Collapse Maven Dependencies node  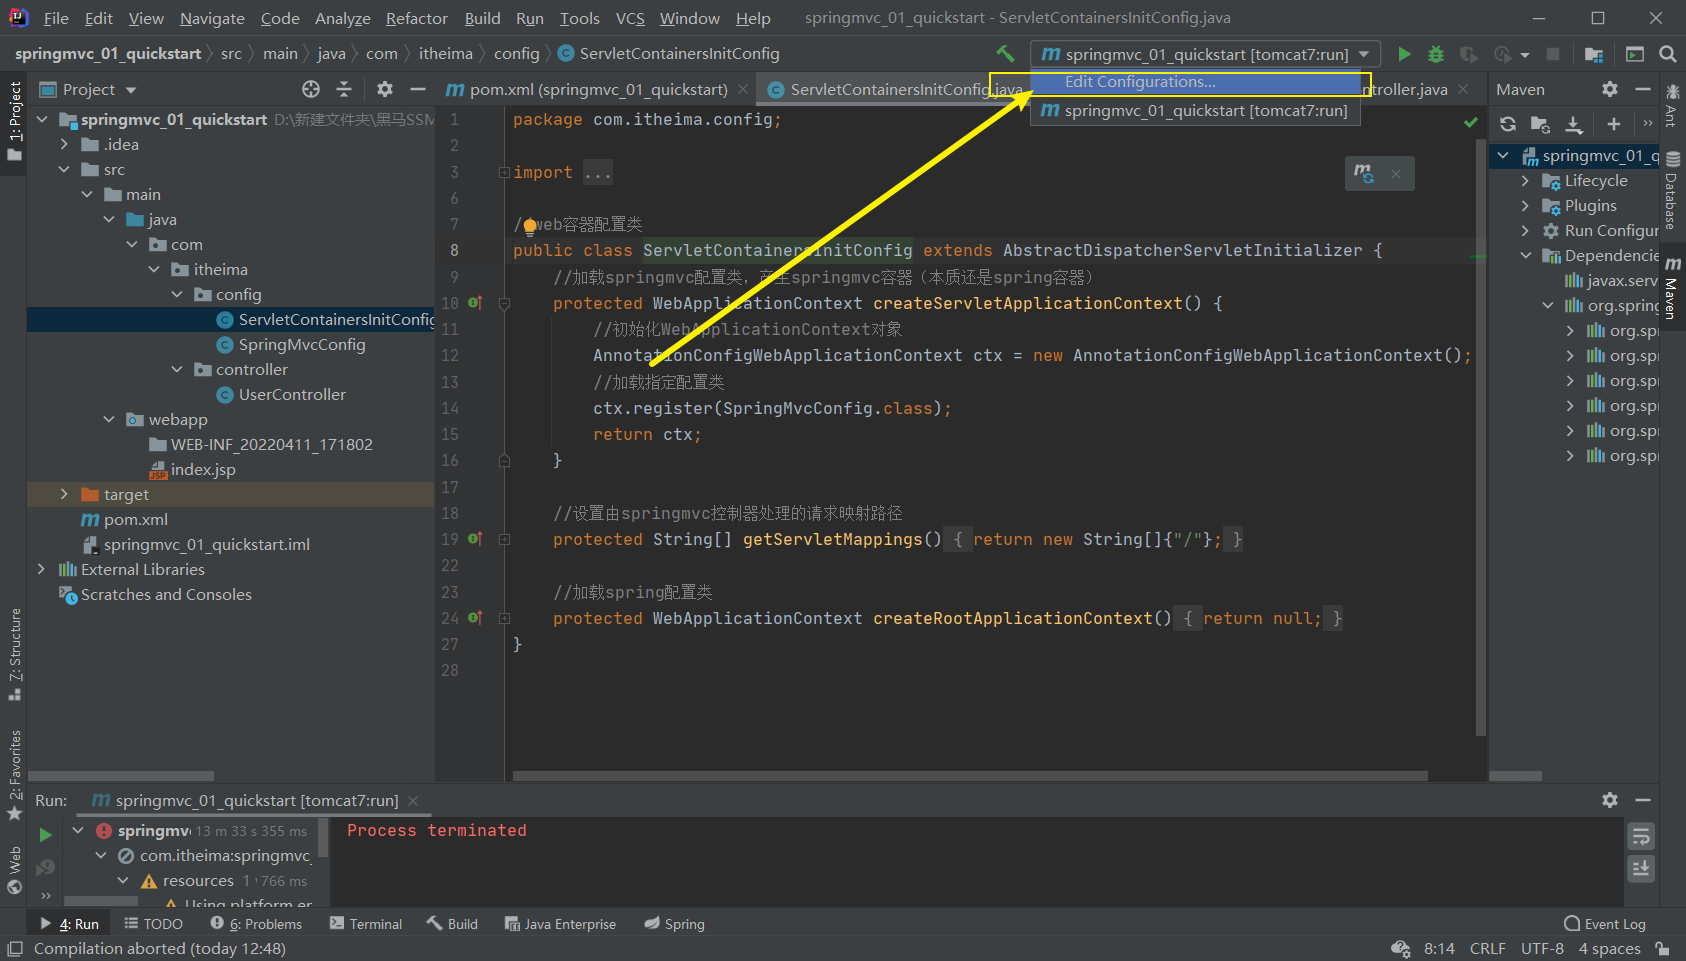[x=1525, y=255]
